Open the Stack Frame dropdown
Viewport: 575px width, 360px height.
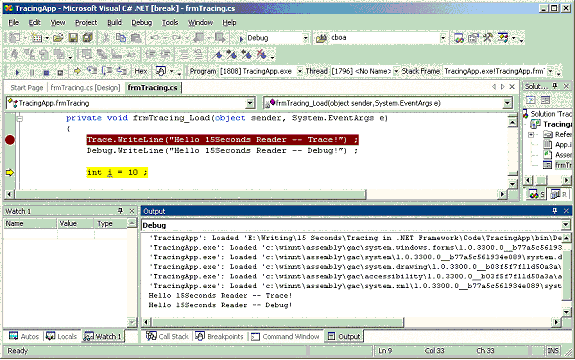(x=550, y=71)
